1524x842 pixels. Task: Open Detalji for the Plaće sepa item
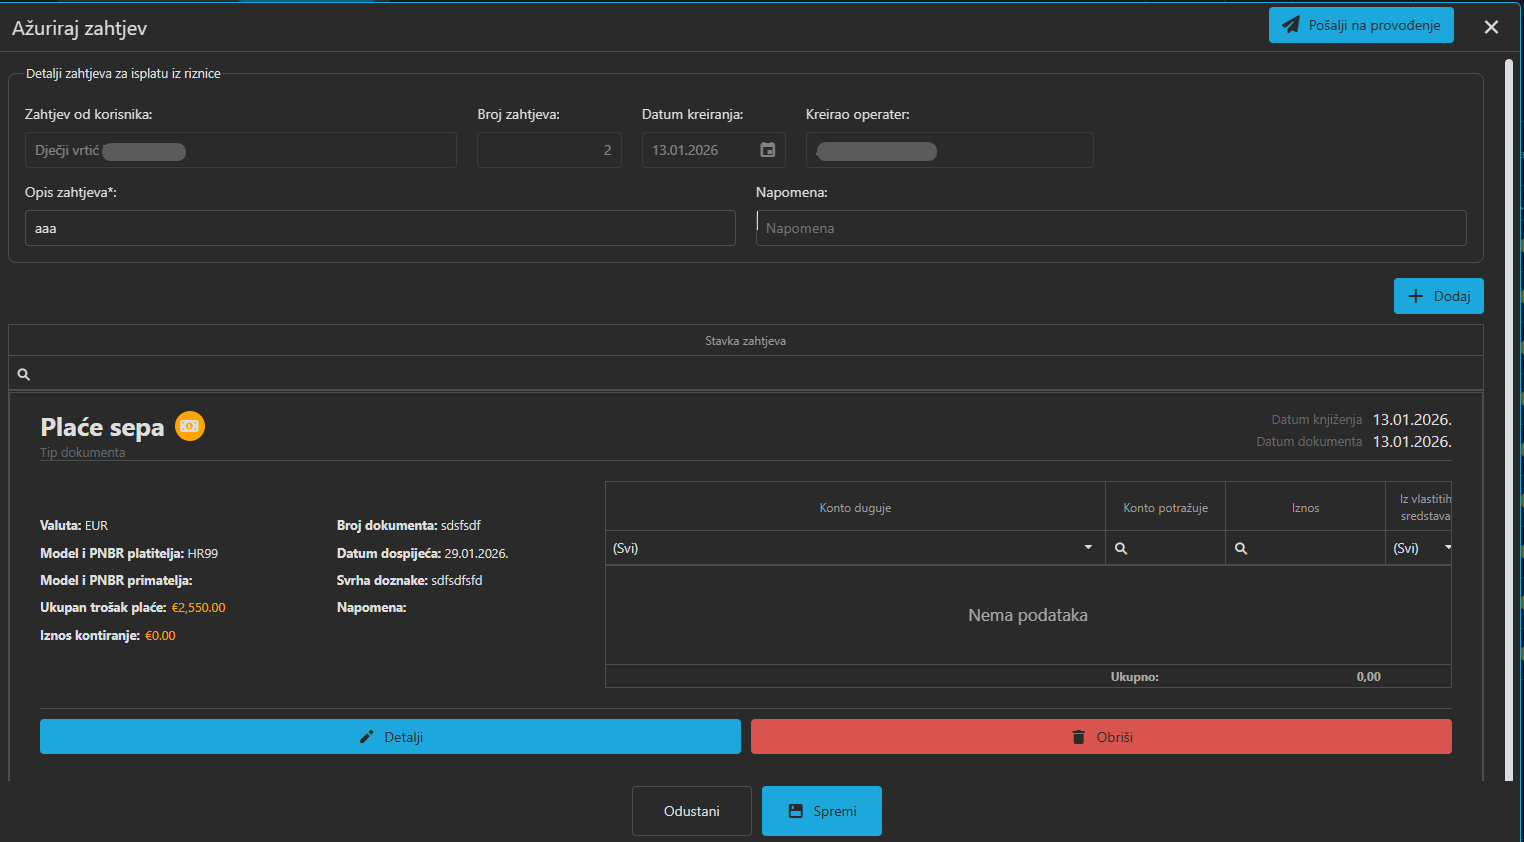tap(390, 737)
